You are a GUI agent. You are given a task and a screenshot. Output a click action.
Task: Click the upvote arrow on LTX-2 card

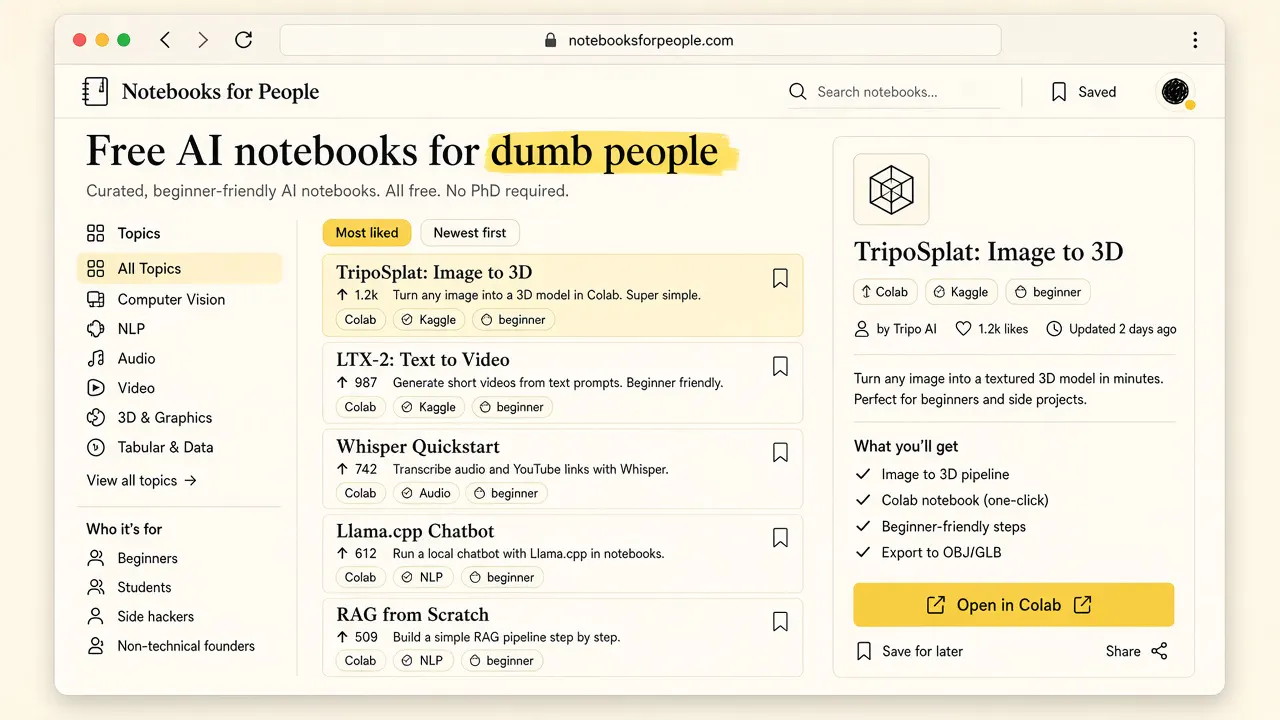coord(342,383)
